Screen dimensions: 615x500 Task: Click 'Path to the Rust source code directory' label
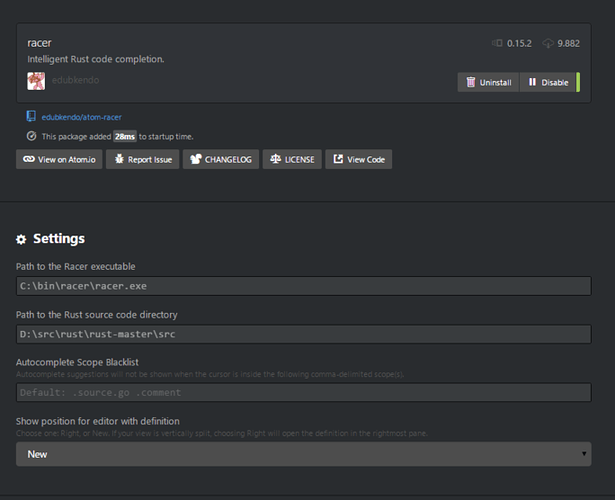(97, 315)
